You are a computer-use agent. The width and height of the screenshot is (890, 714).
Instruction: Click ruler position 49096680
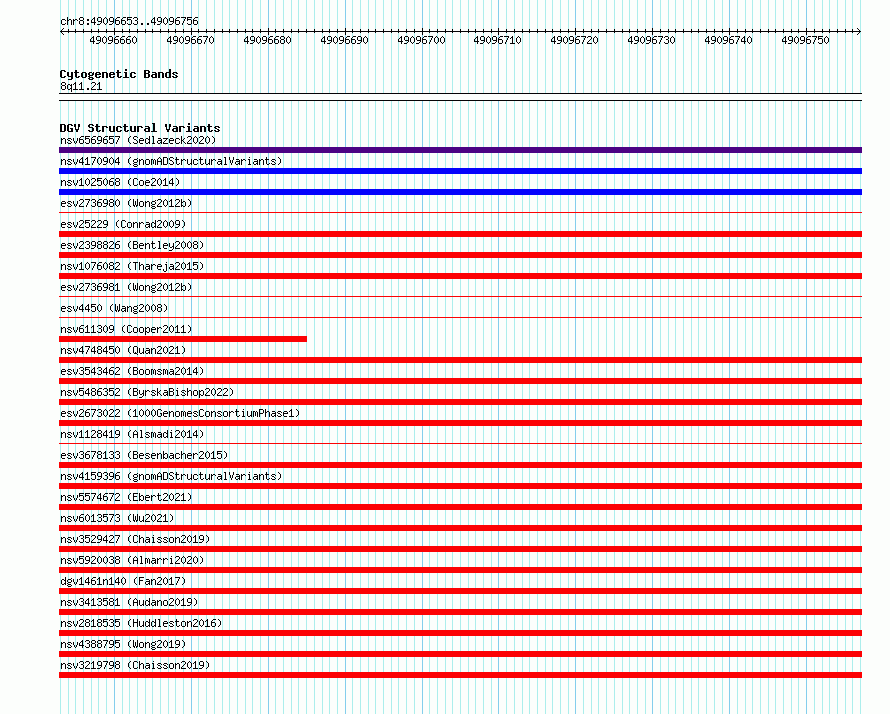267,40
